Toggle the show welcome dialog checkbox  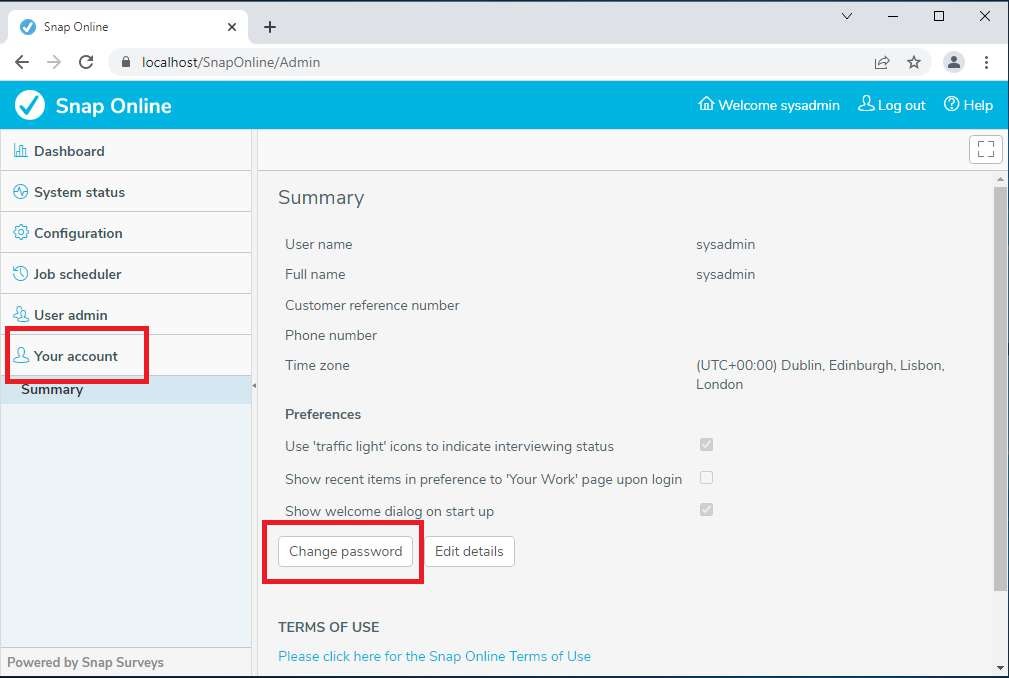pos(707,510)
